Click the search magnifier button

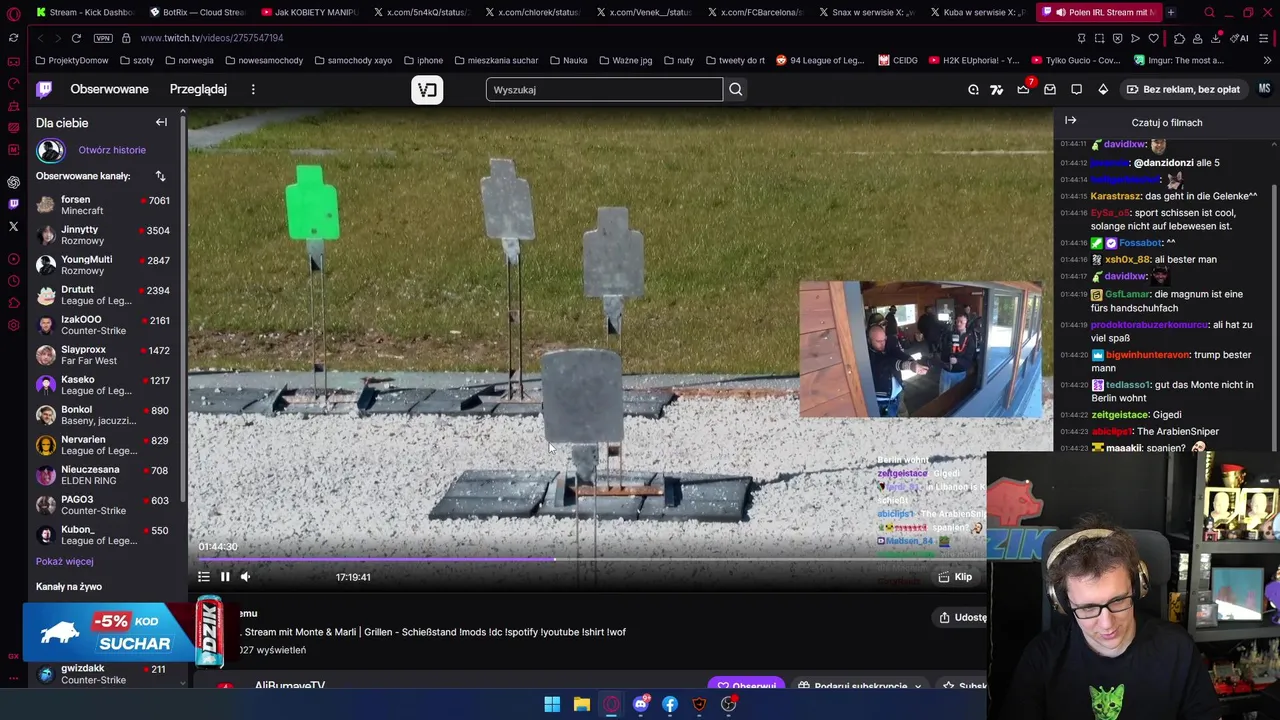pyautogui.click(x=735, y=90)
